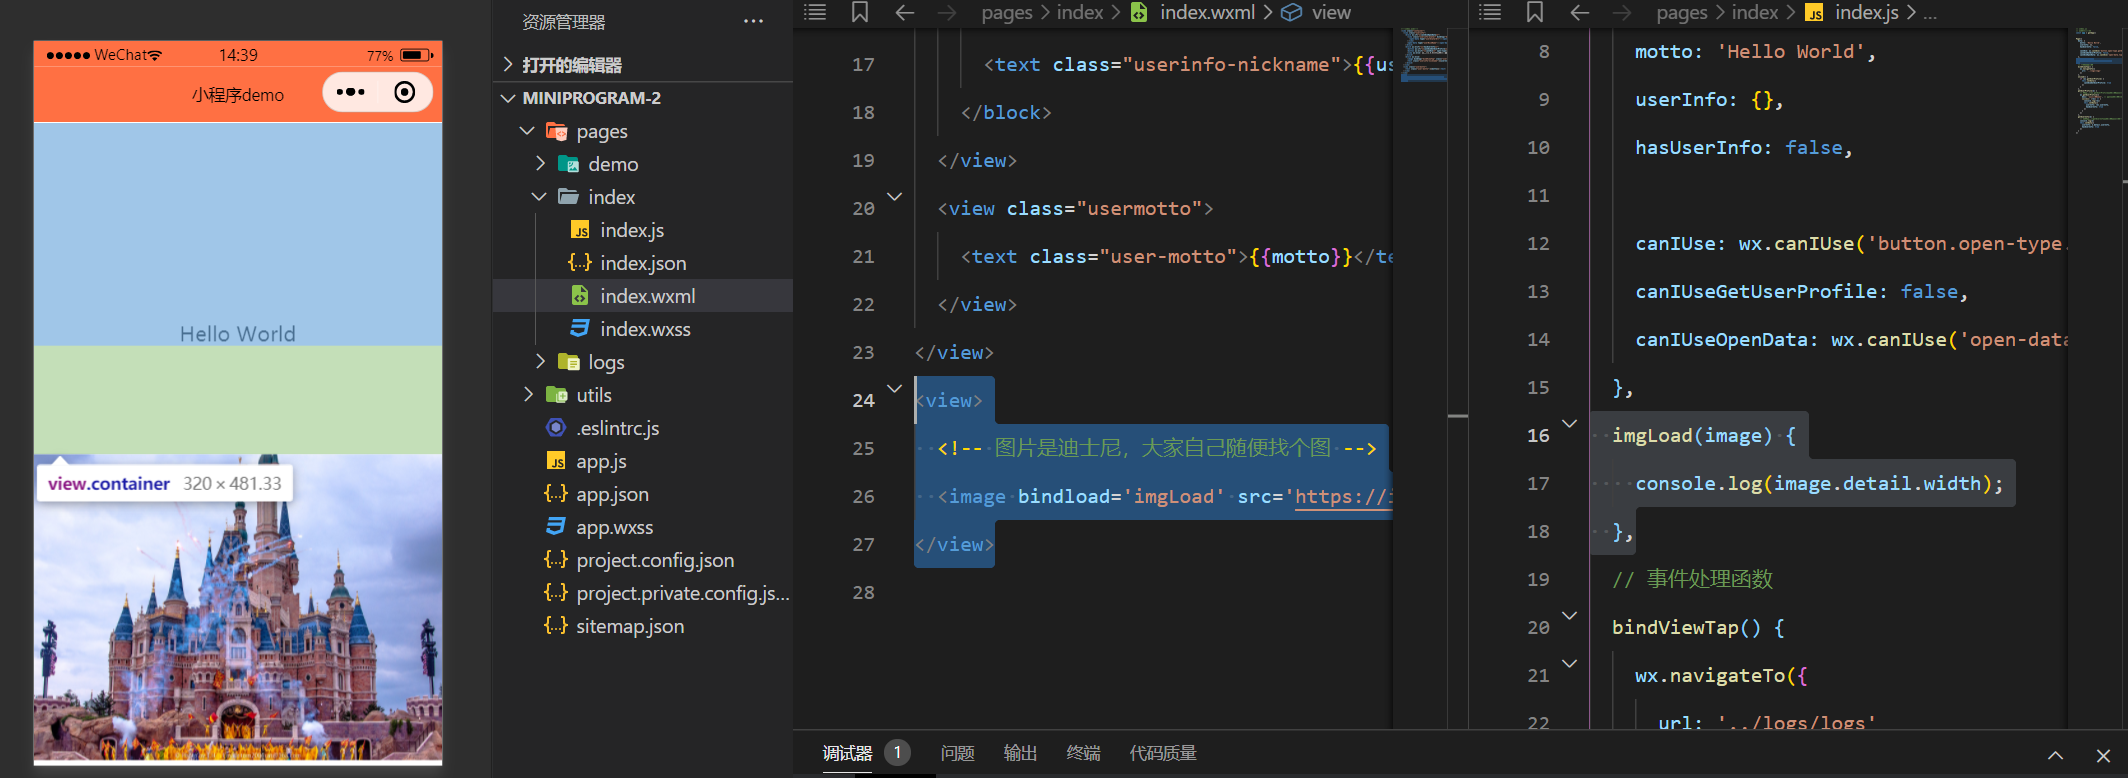The height and width of the screenshot is (778, 2128).
Task: Click the '小程序demo' title in simulator
Action: tap(238, 95)
